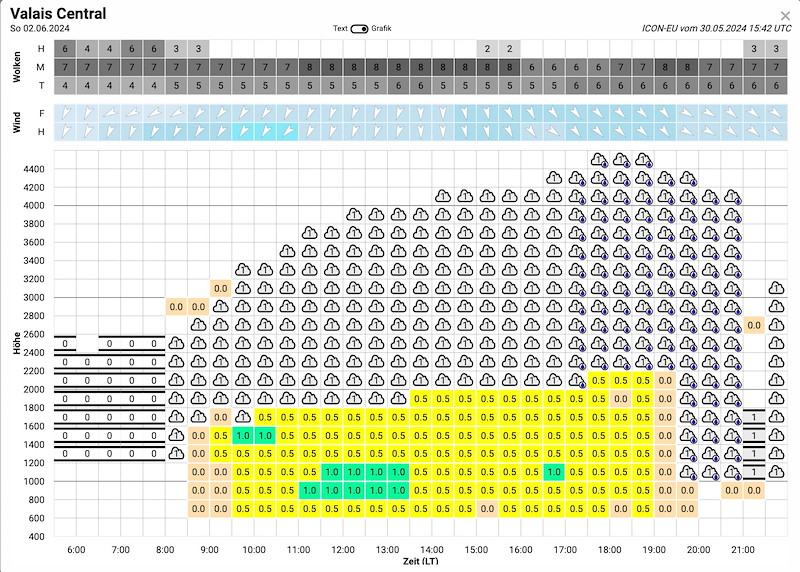Screen dimensions: 800x572
Task: Click the cloud icon at 8:00 and 2400m
Action: [x=176, y=343]
